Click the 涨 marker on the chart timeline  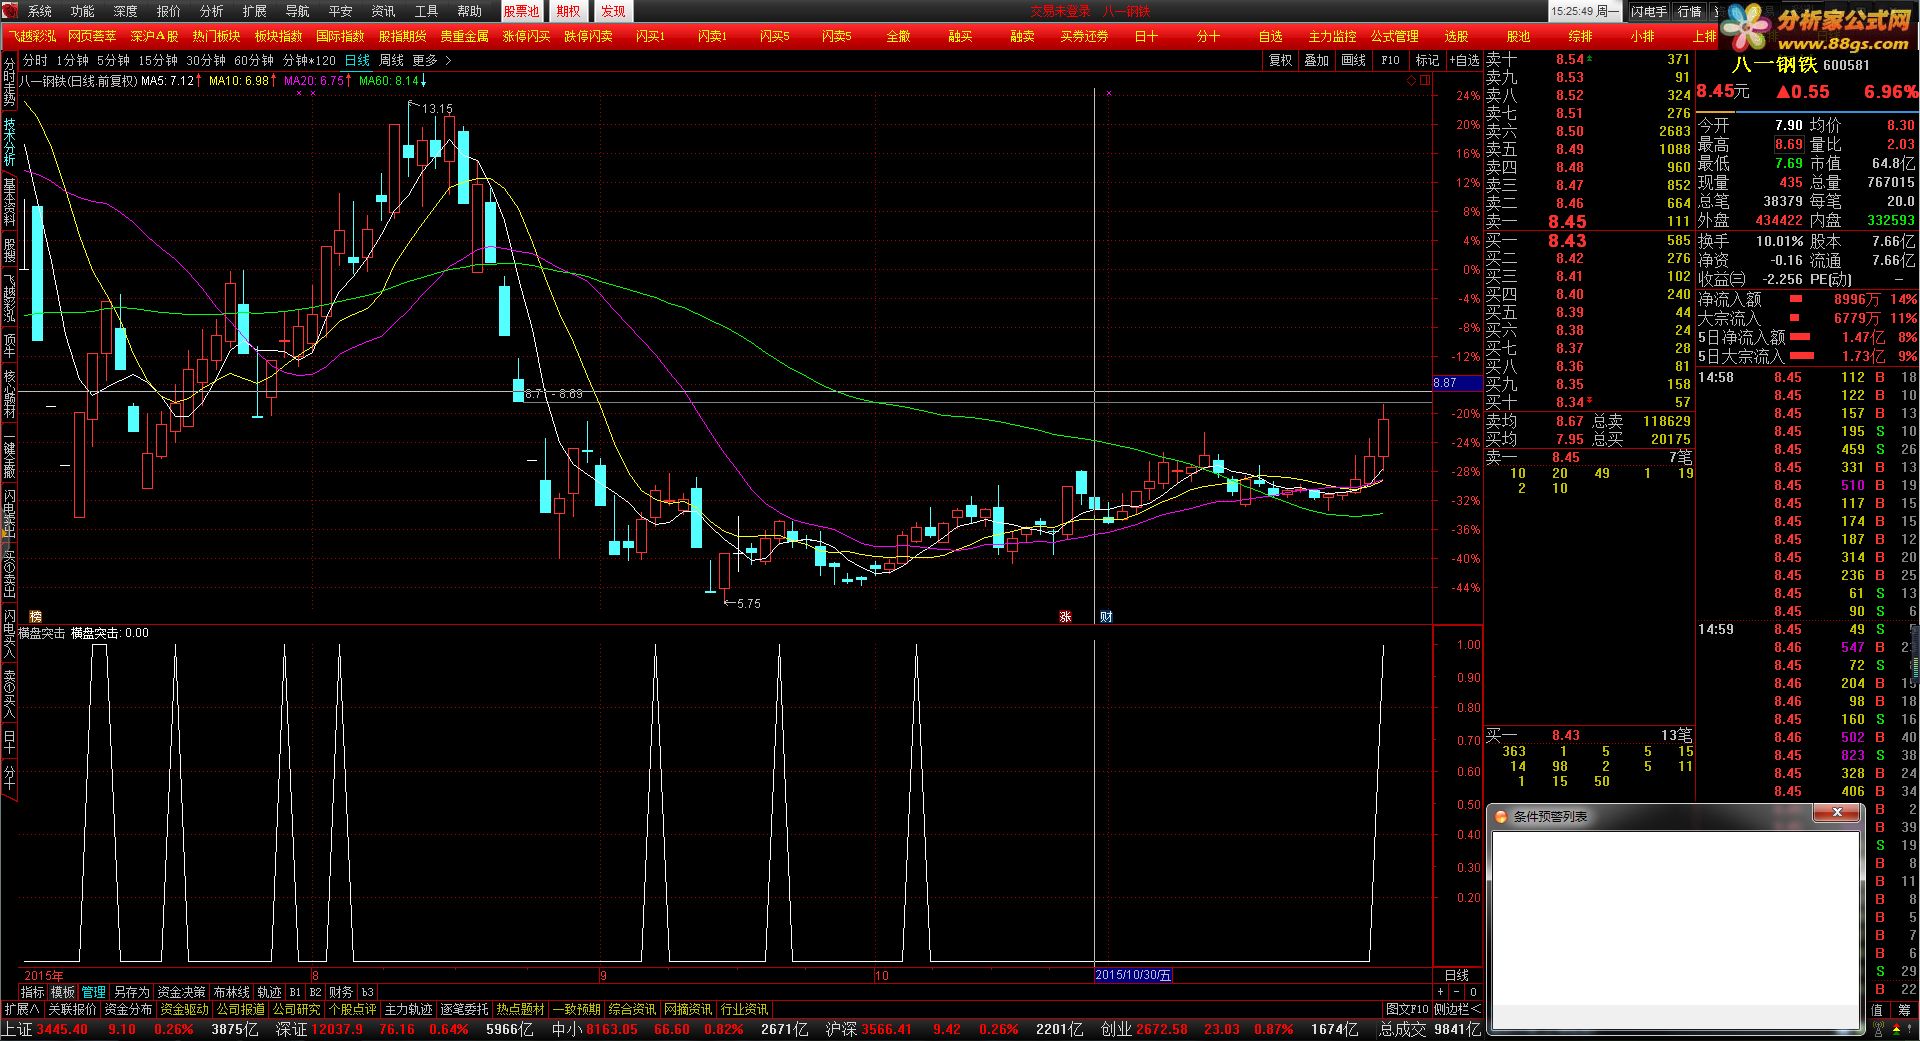pyautogui.click(x=1065, y=616)
